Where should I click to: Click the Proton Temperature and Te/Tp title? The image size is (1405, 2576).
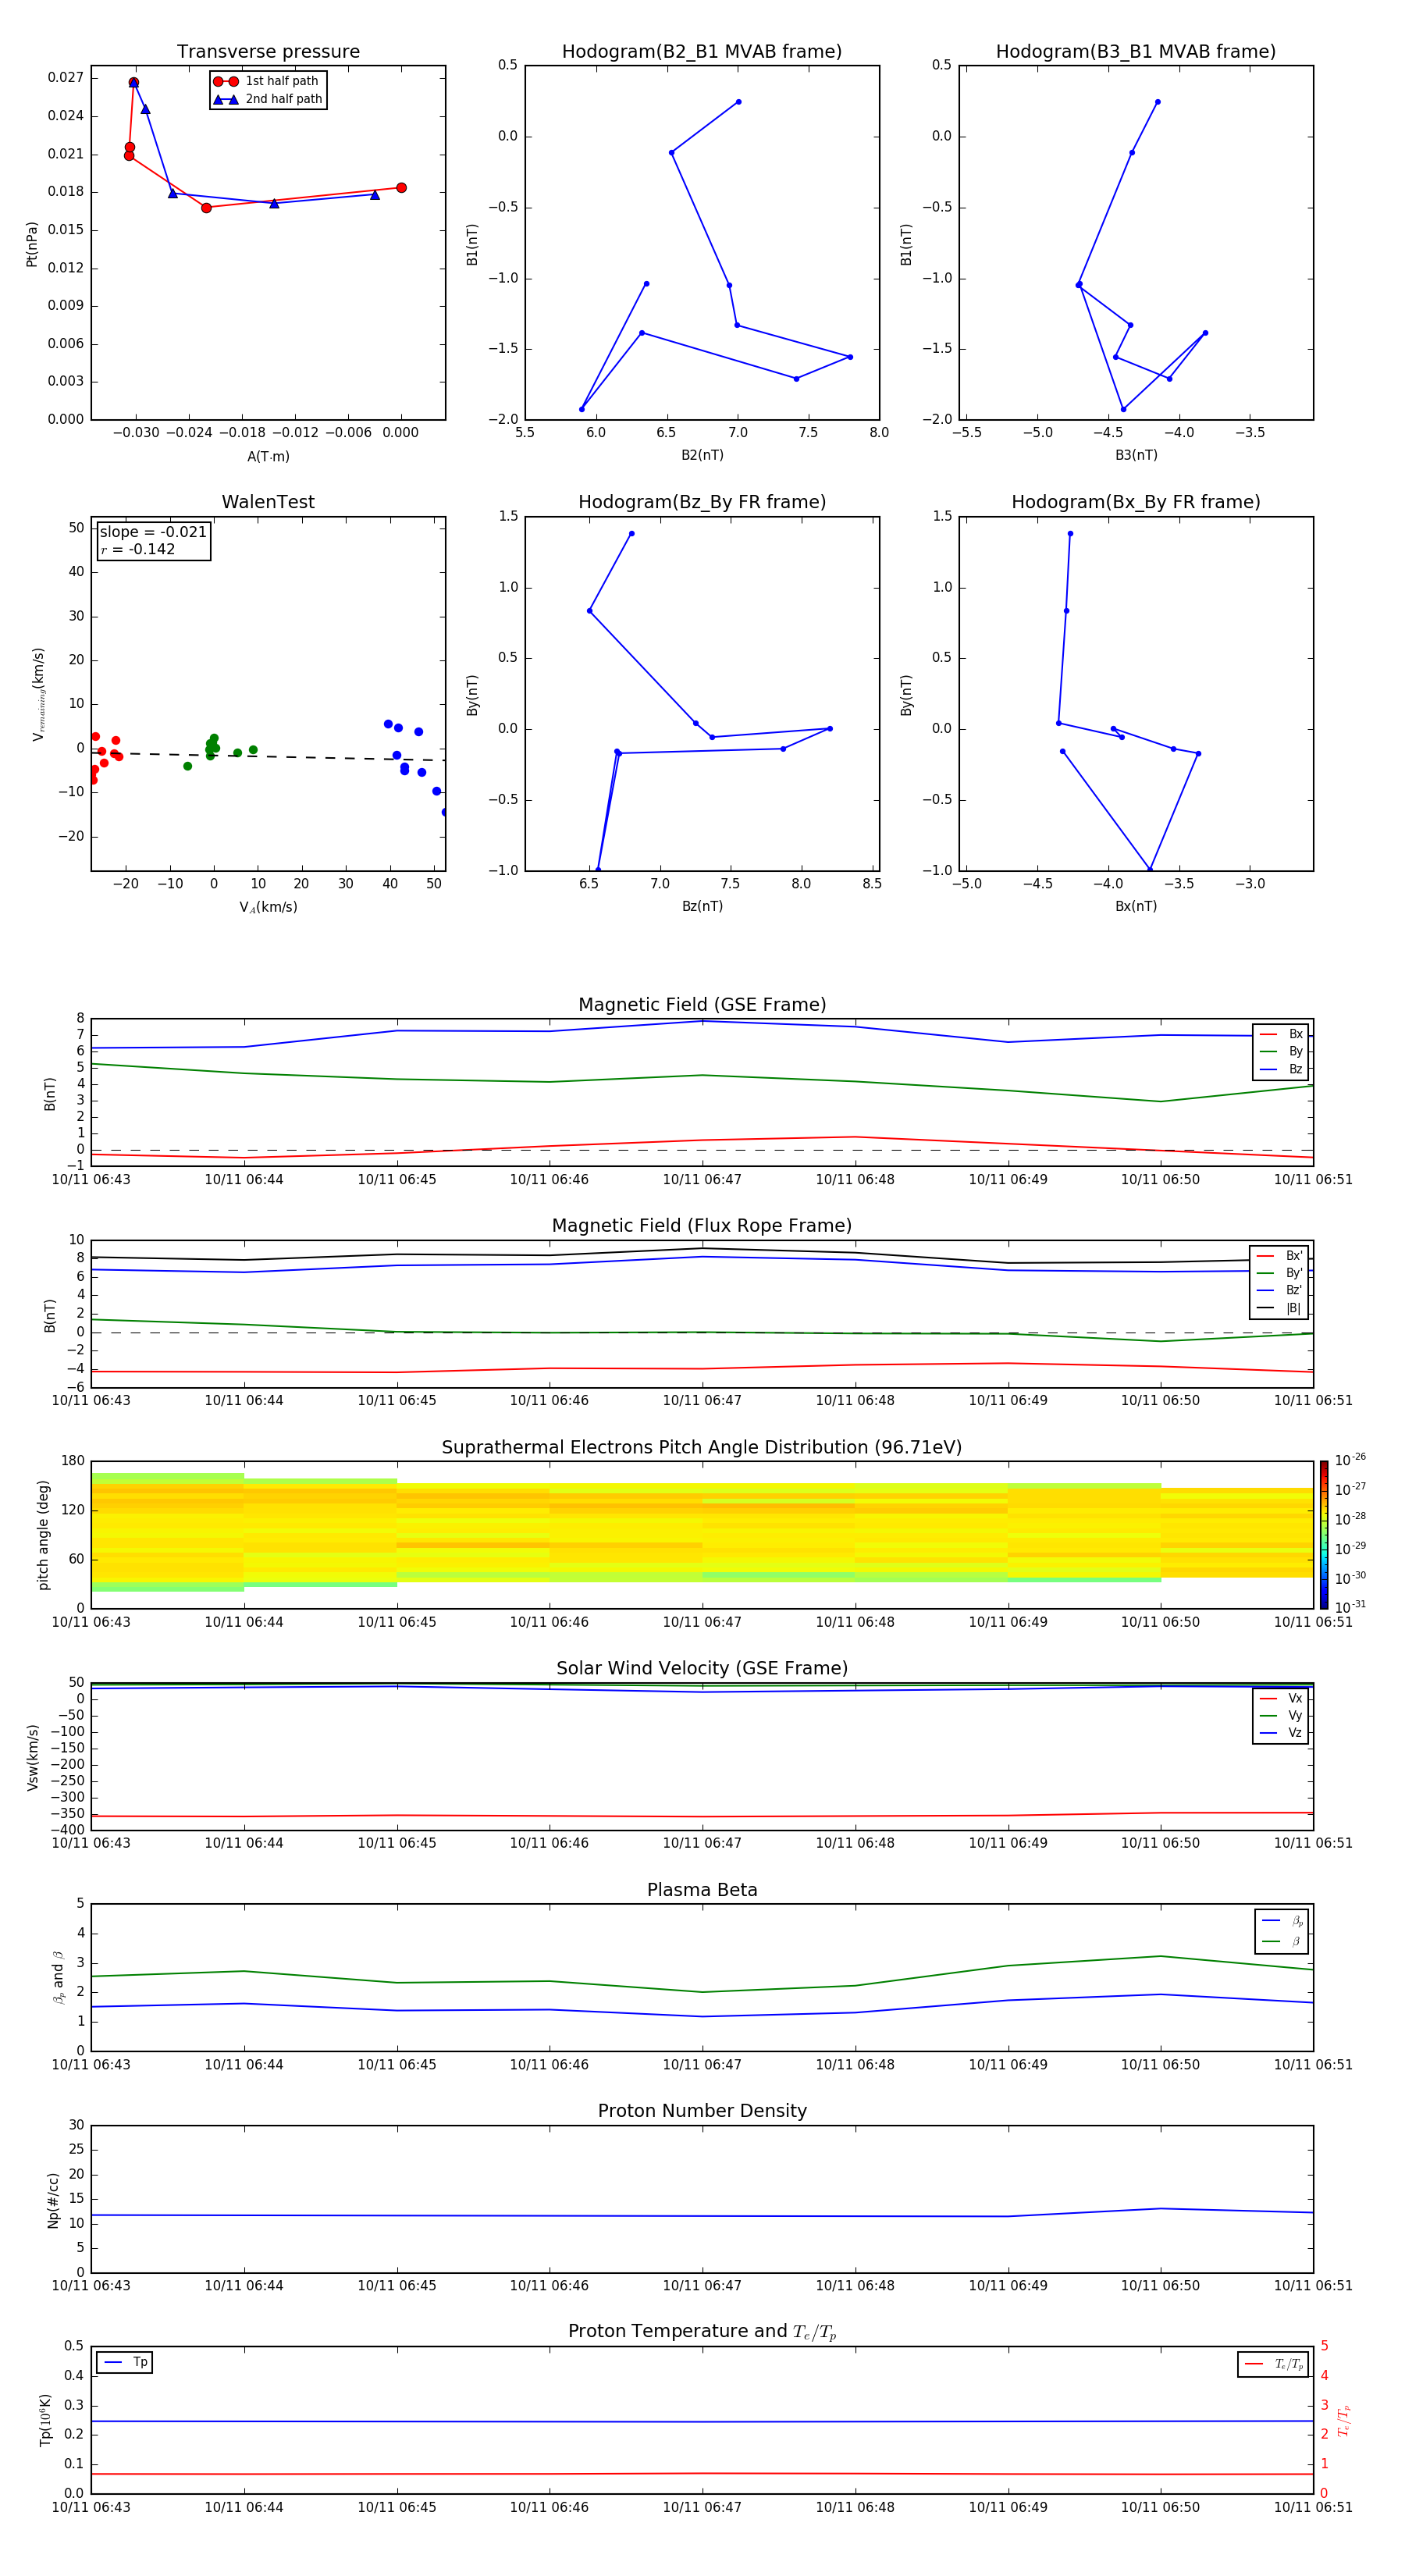(702, 2332)
